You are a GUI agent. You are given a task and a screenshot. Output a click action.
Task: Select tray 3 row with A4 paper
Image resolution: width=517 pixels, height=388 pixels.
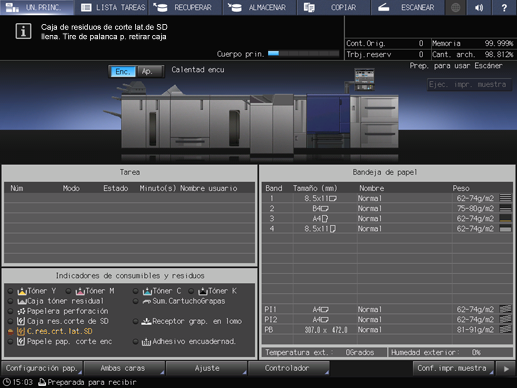(x=387, y=219)
